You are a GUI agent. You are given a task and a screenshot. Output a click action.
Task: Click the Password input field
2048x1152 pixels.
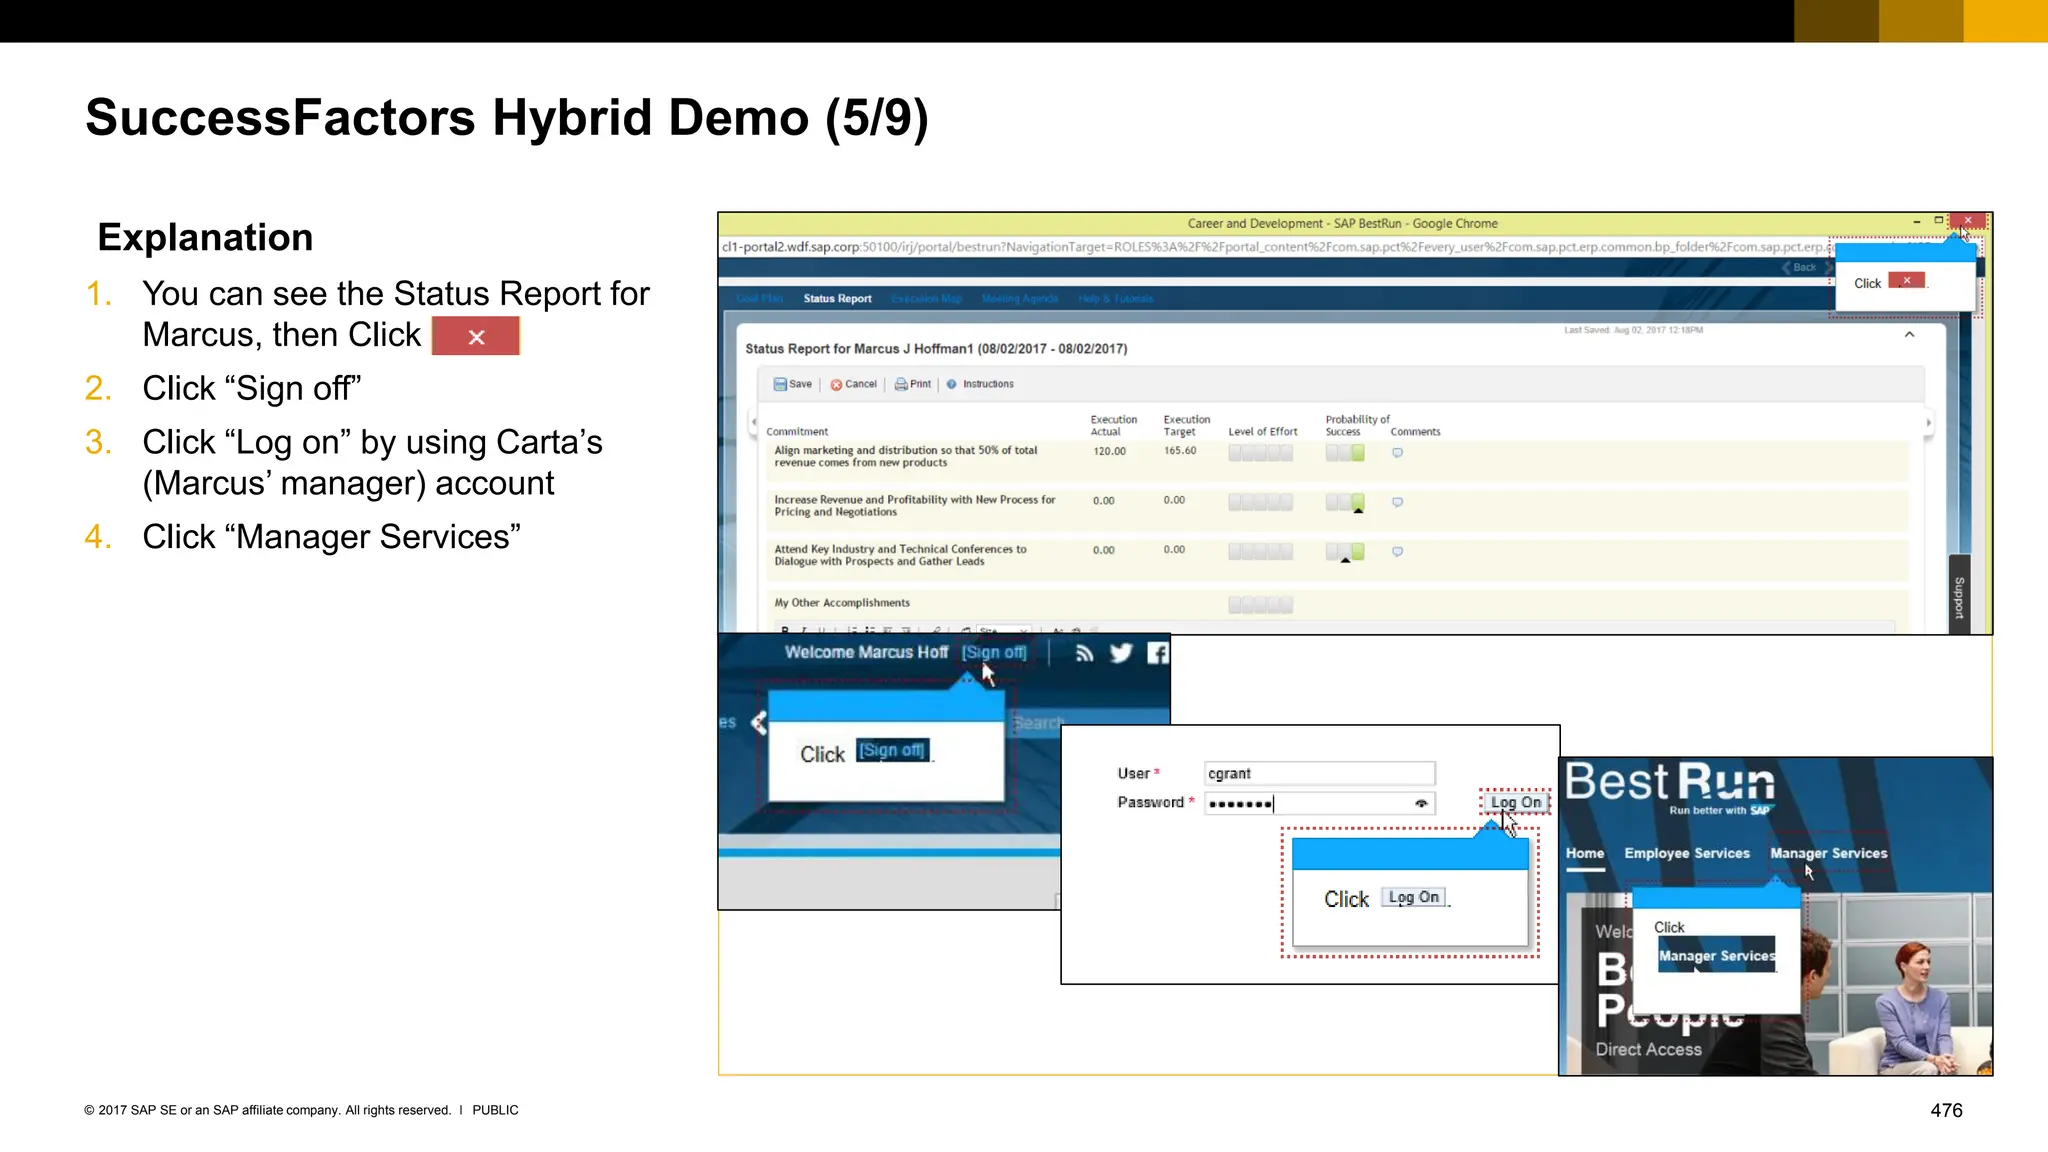tap(1320, 804)
